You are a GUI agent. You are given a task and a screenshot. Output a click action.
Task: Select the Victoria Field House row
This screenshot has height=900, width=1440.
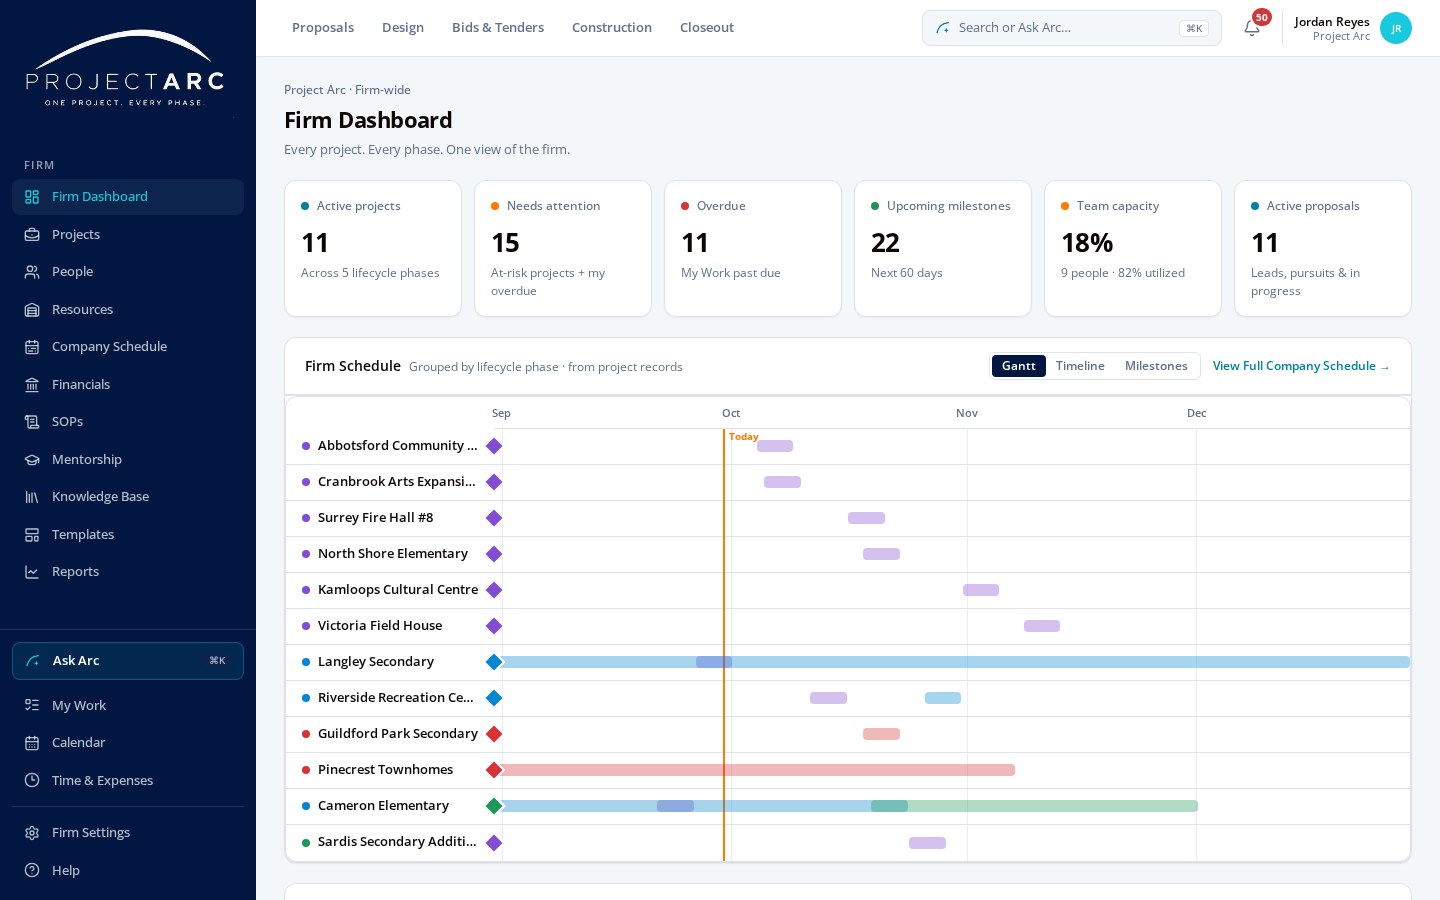(848, 626)
